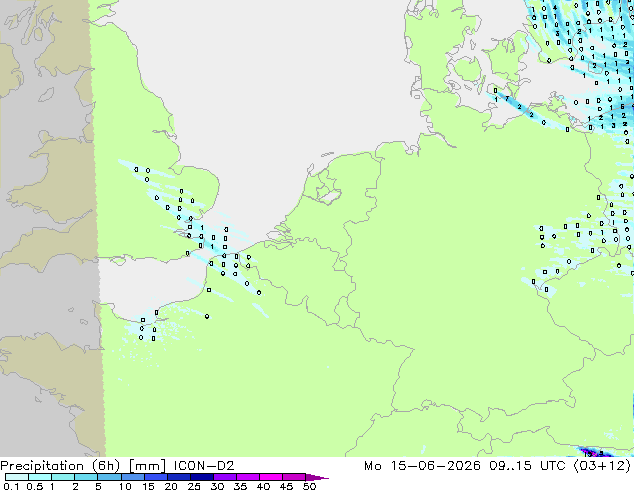Click the medium blue 15-20 mm swatch

point(156,477)
